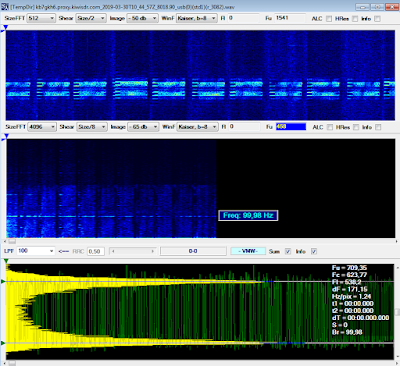Screen dimensions: 400x366
Task: Click the left scroll arrow under the lower spectrogram
Action: click(x=5, y=241)
